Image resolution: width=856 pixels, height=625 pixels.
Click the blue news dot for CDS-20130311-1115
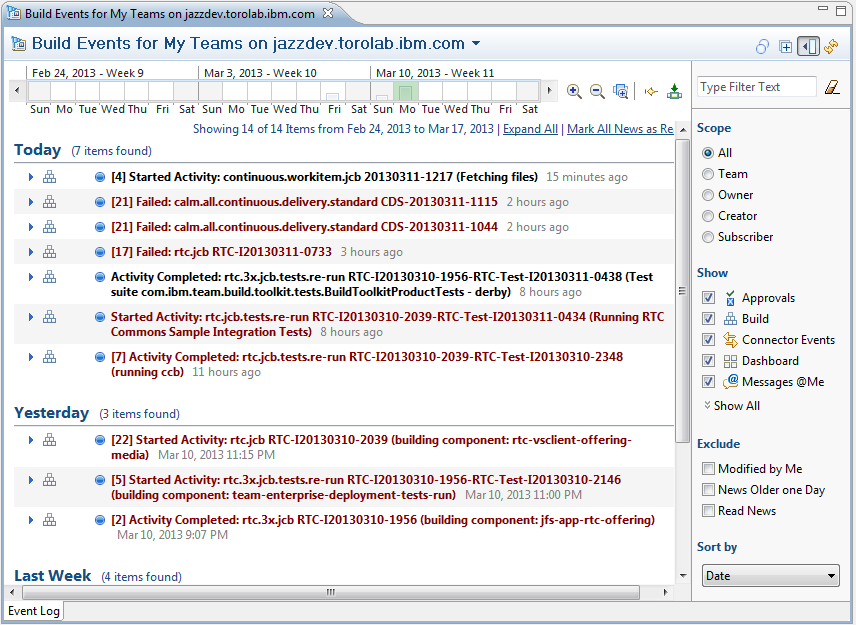tap(100, 202)
